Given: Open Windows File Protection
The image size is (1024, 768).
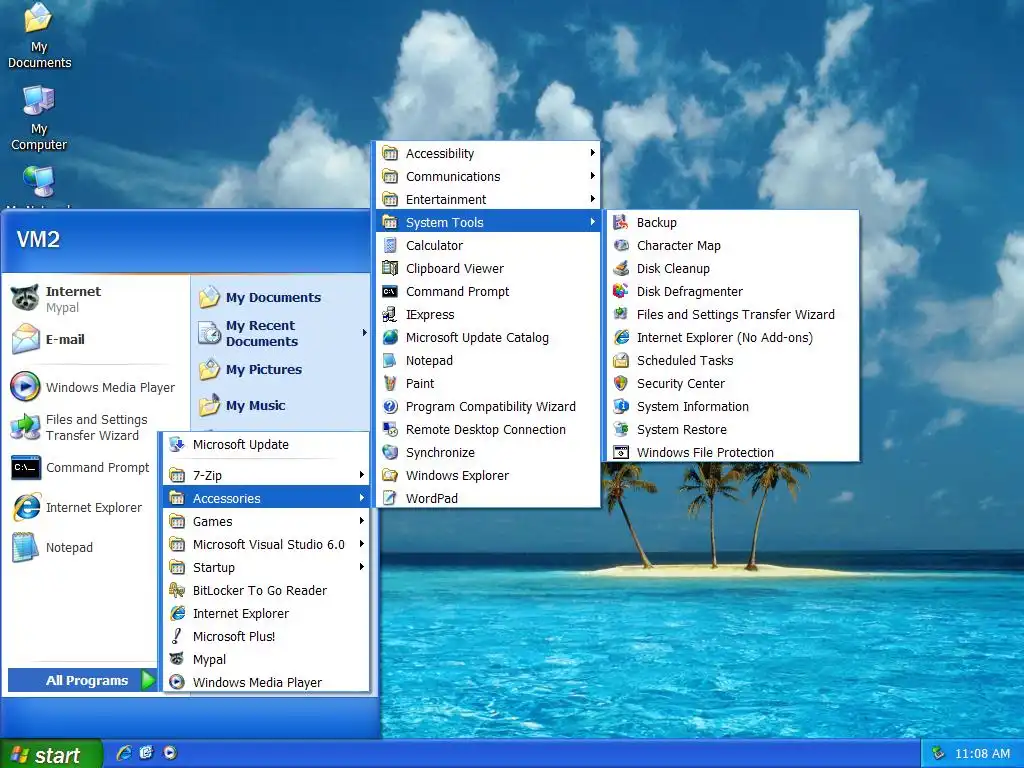Looking at the screenshot, I should 733,452.
